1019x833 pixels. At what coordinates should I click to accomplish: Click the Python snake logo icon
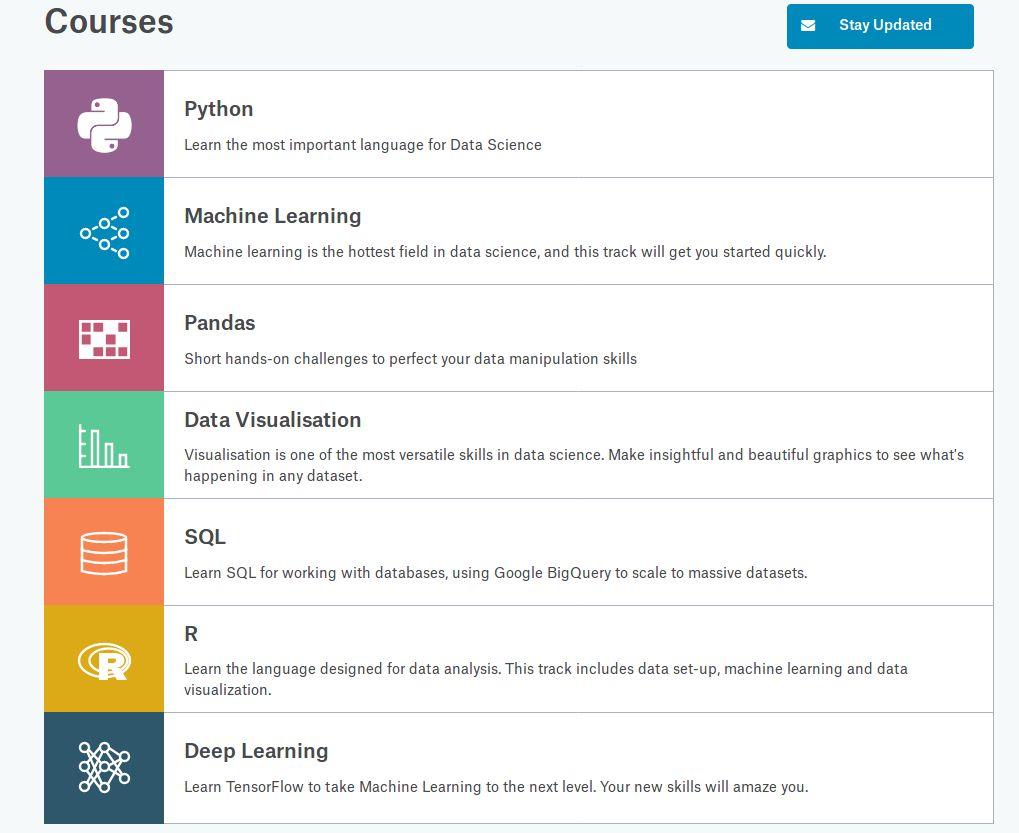pyautogui.click(x=104, y=125)
